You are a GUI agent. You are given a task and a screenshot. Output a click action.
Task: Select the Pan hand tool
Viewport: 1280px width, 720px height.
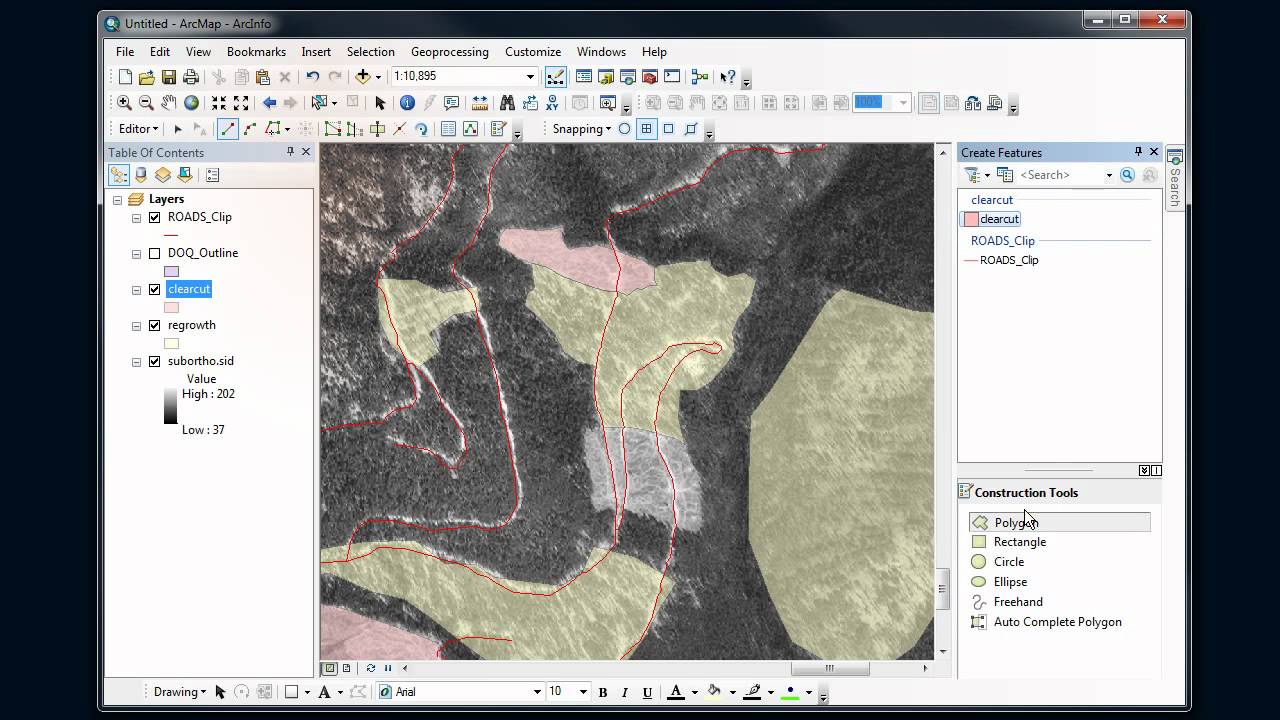click(169, 103)
